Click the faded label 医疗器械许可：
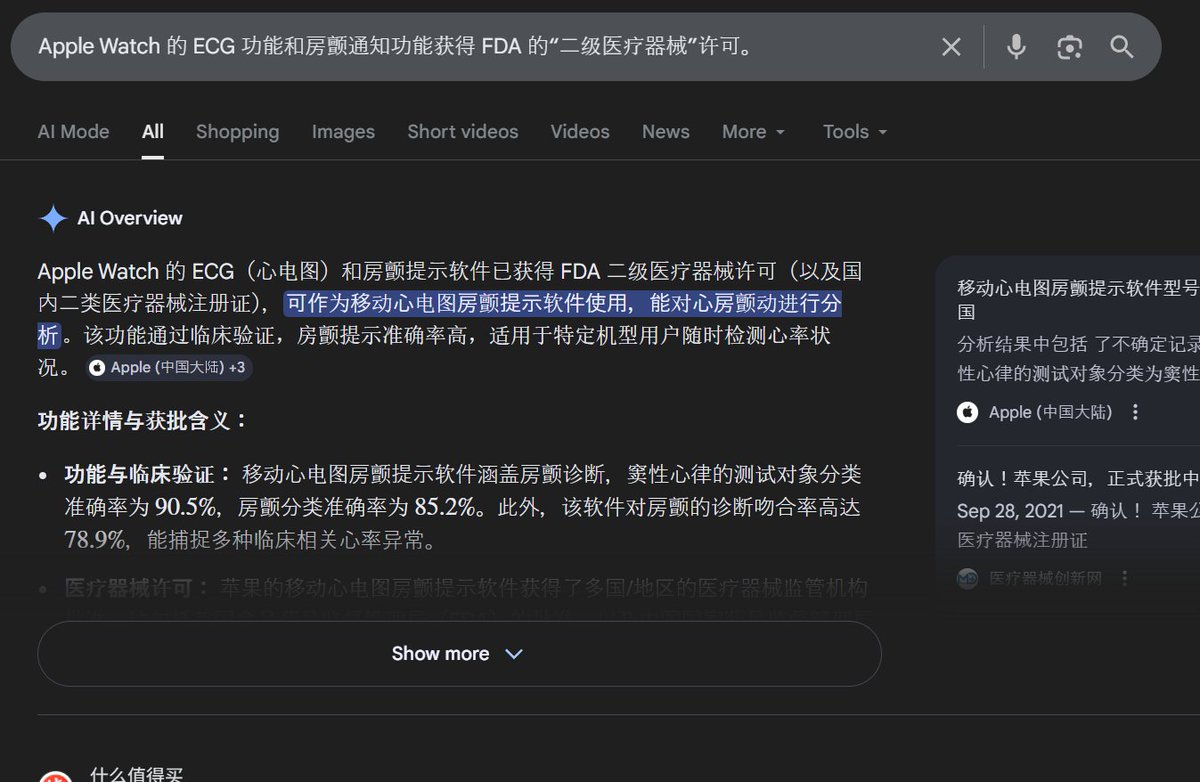The height and width of the screenshot is (782, 1200). click(x=138, y=587)
